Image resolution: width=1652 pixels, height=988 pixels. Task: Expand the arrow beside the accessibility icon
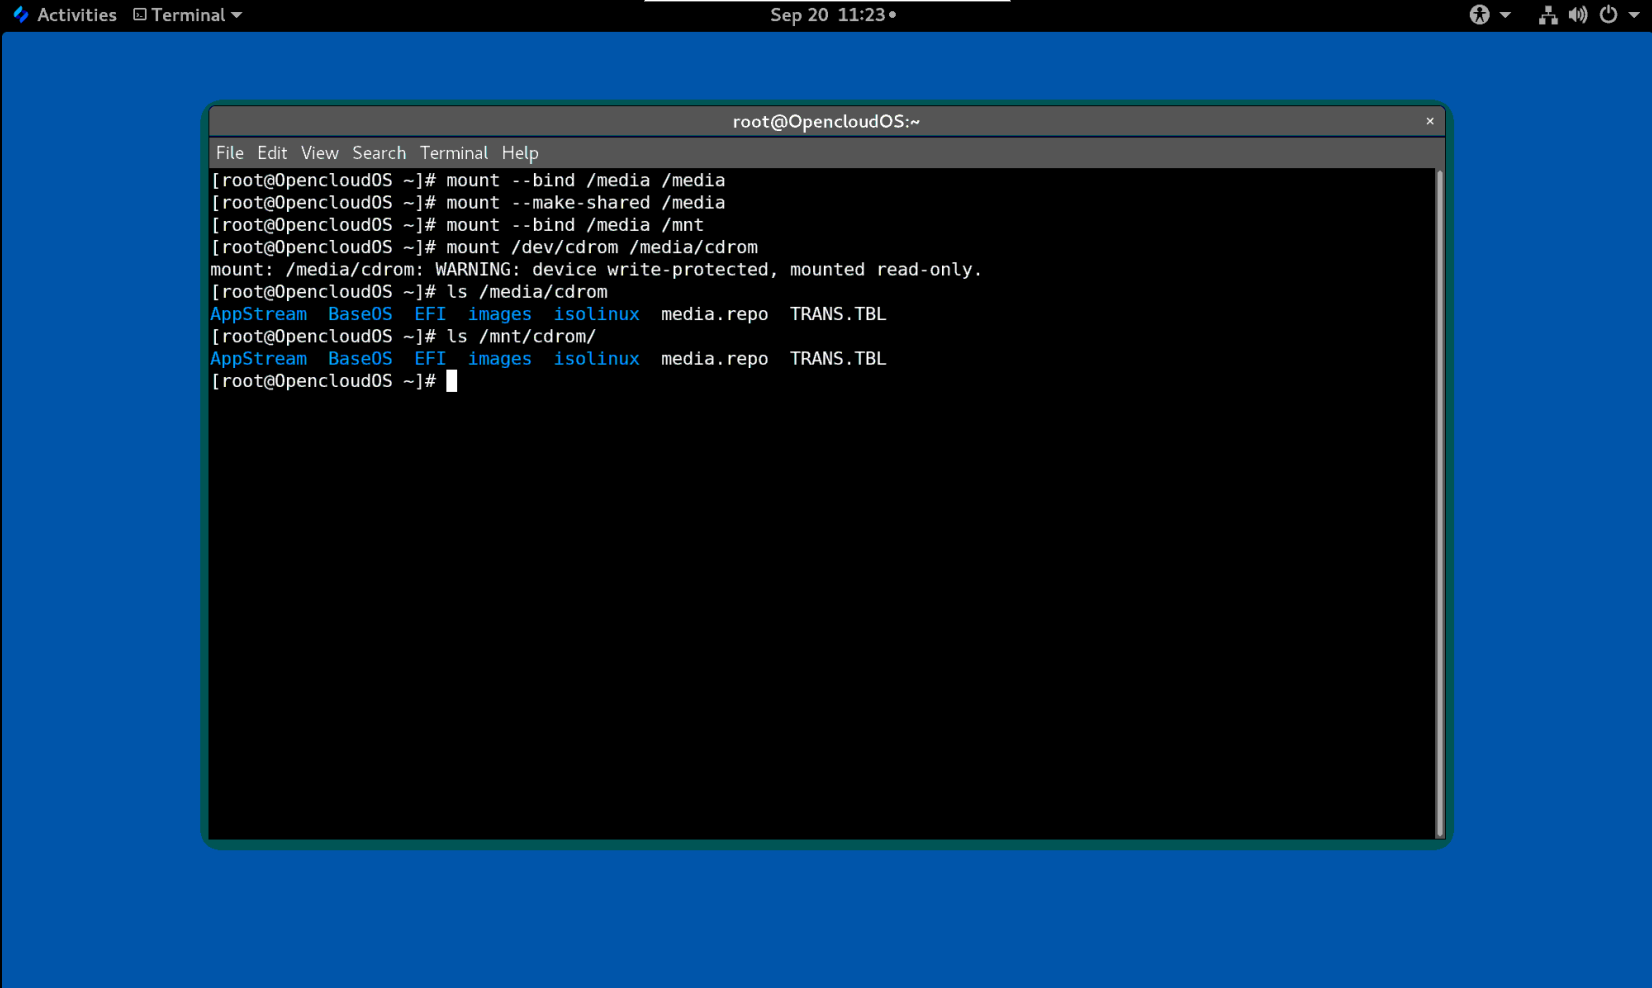(x=1505, y=15)
